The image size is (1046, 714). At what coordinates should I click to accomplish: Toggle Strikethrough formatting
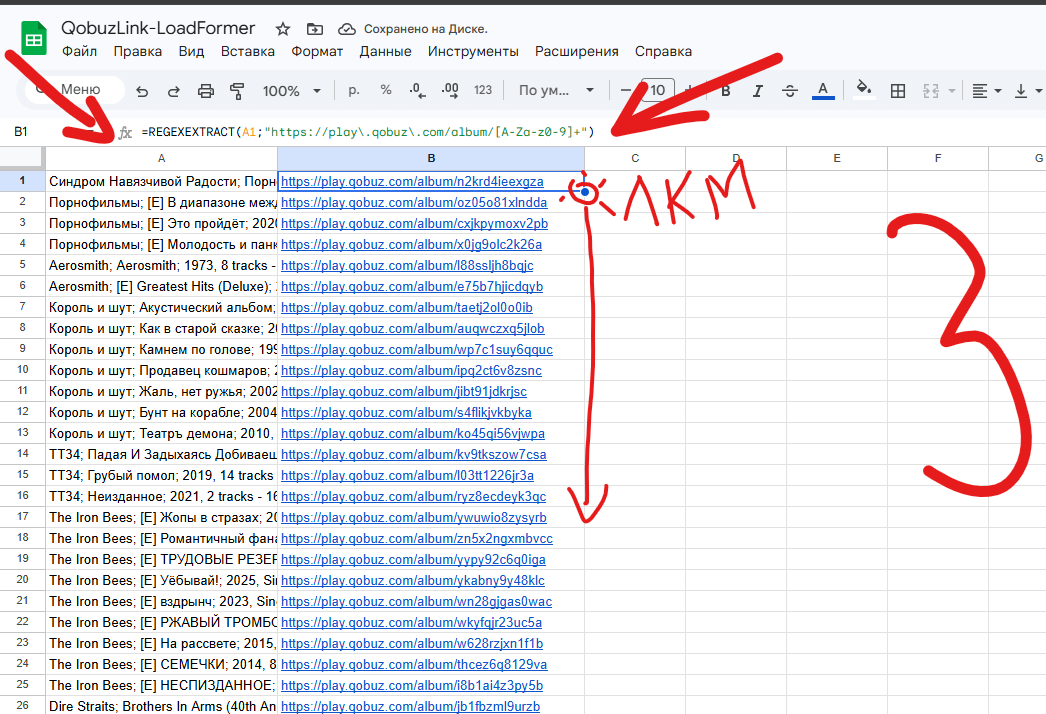tap(789, 91)
